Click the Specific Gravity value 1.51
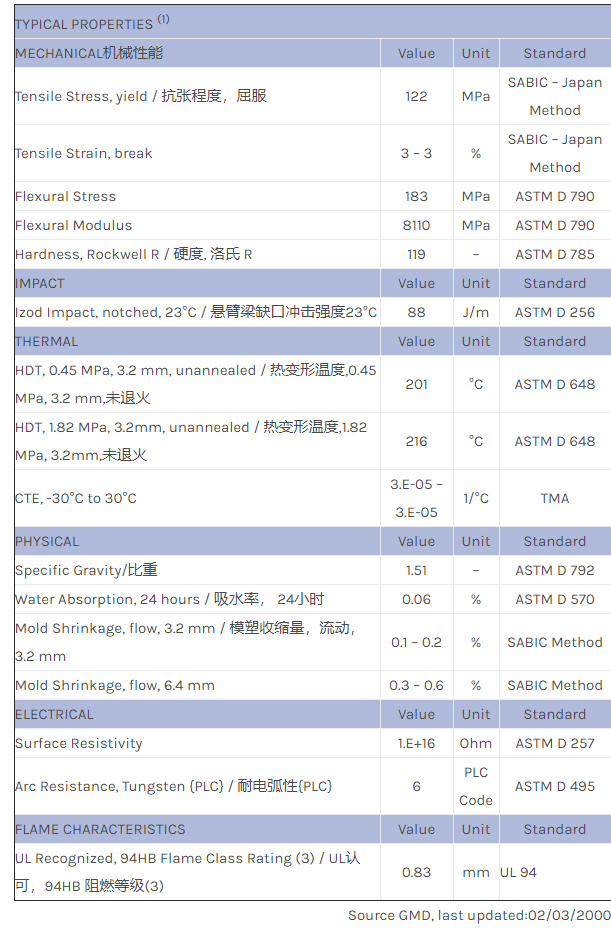 416,570
